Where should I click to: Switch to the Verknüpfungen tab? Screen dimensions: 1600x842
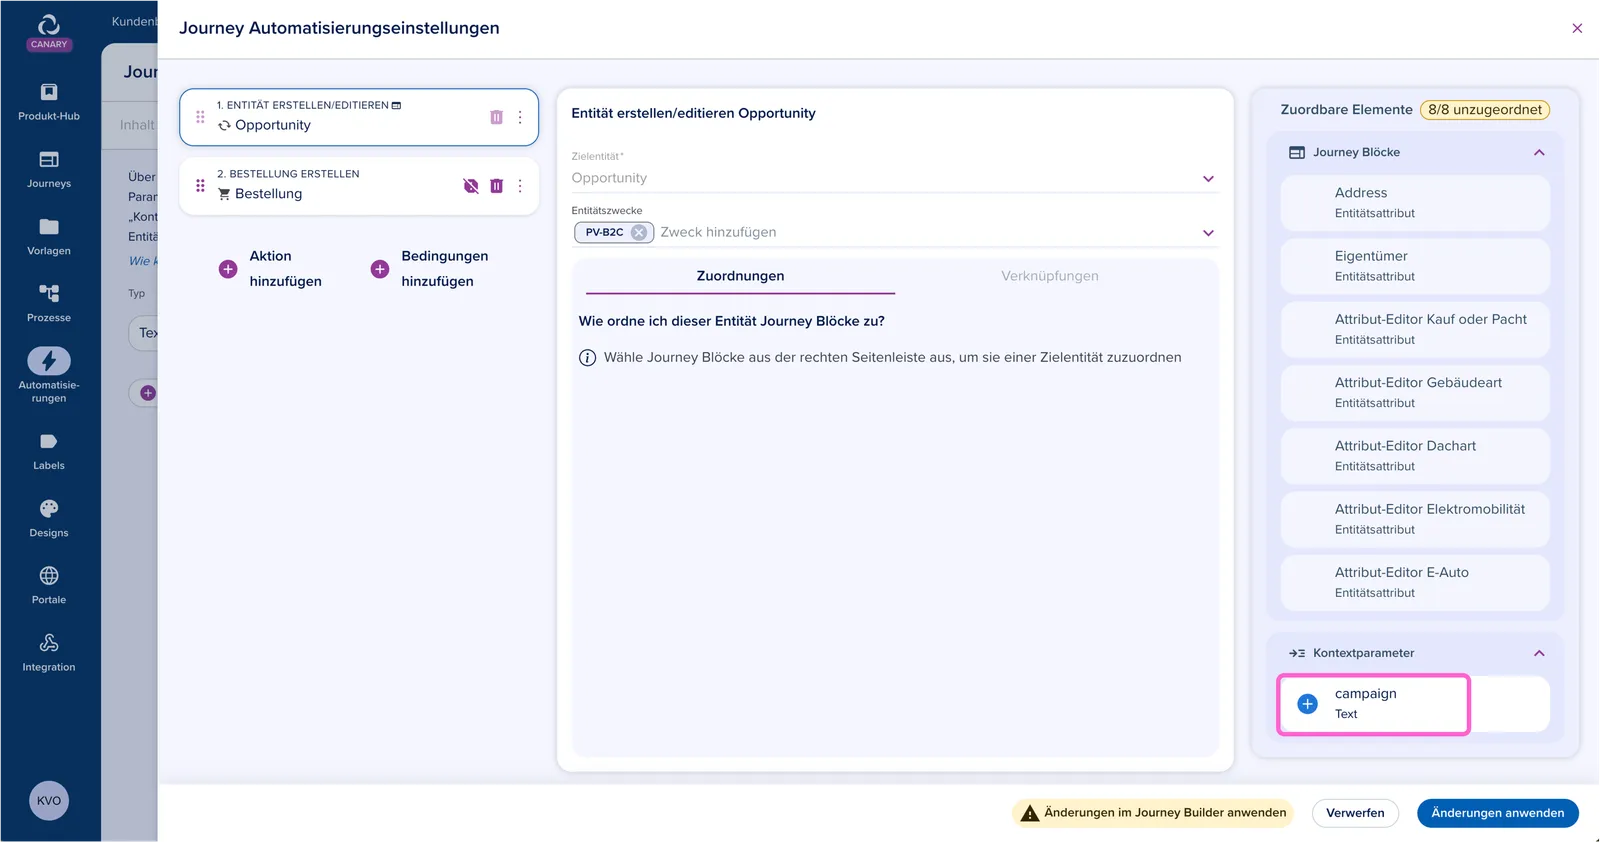tap(1050, 276)
